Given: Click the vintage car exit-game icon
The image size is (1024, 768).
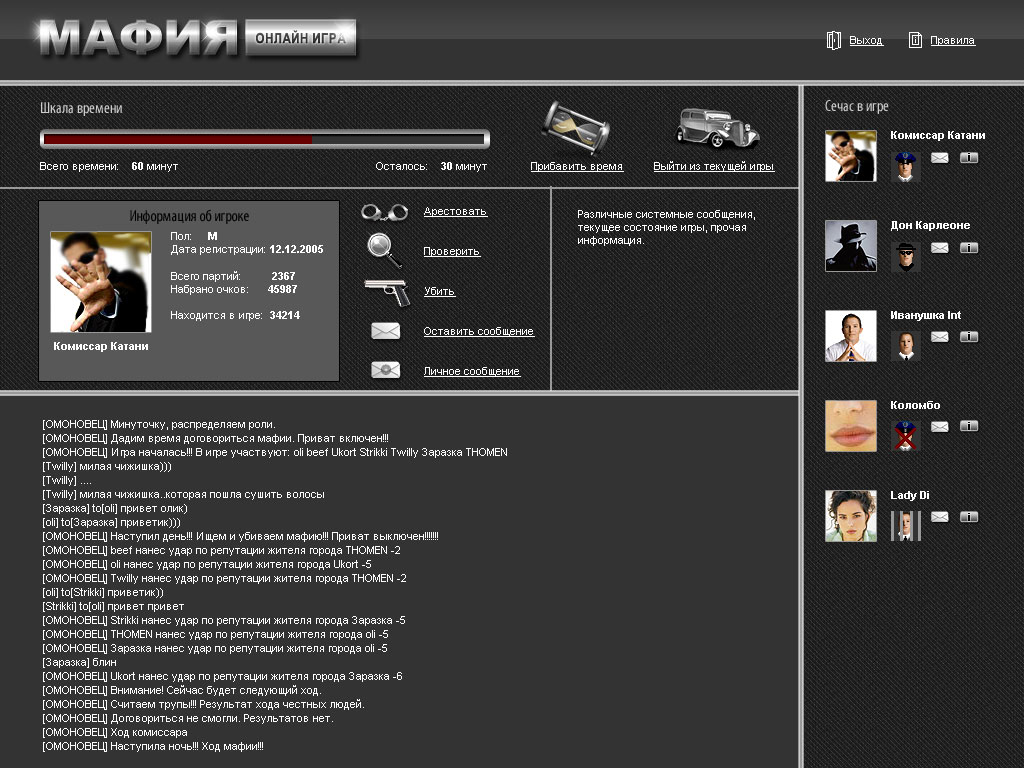Looking at the screenshot, I should (716, 128).
